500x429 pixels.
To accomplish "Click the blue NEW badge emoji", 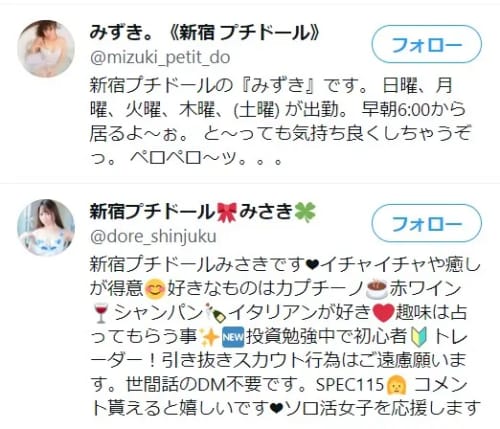I will tap(233, 338).
